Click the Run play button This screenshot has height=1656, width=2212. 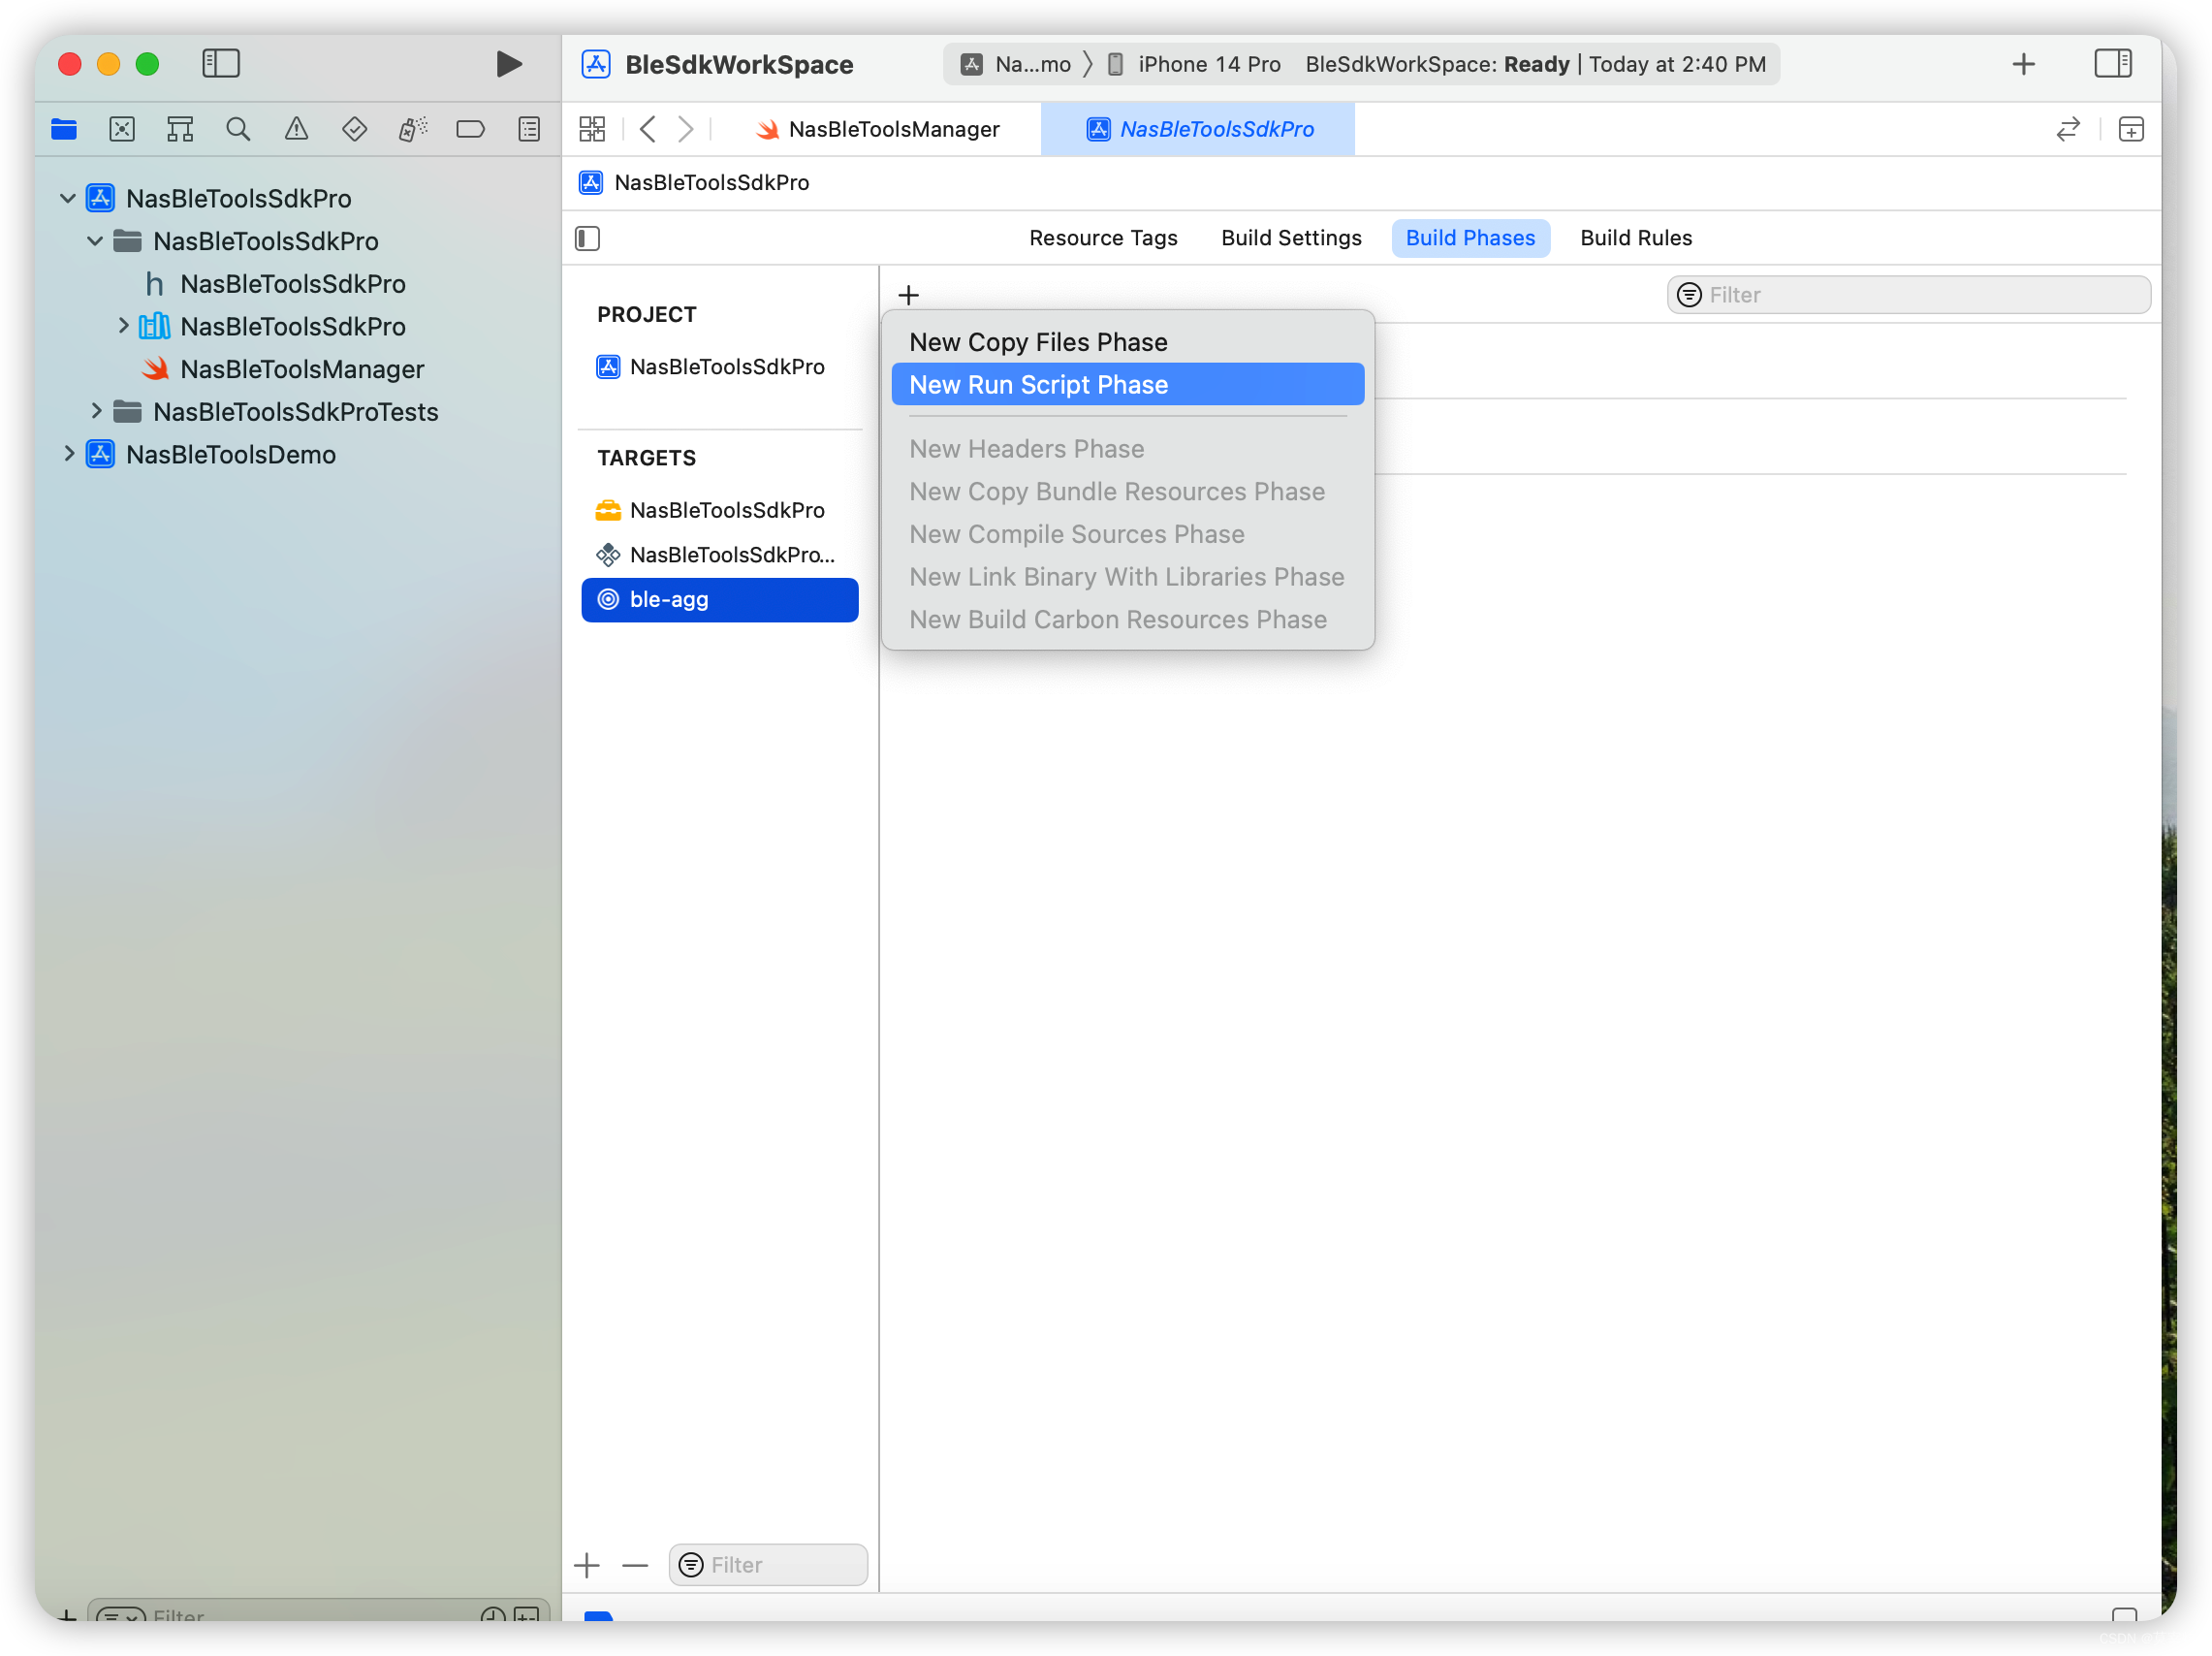click(x=508, y=64)
